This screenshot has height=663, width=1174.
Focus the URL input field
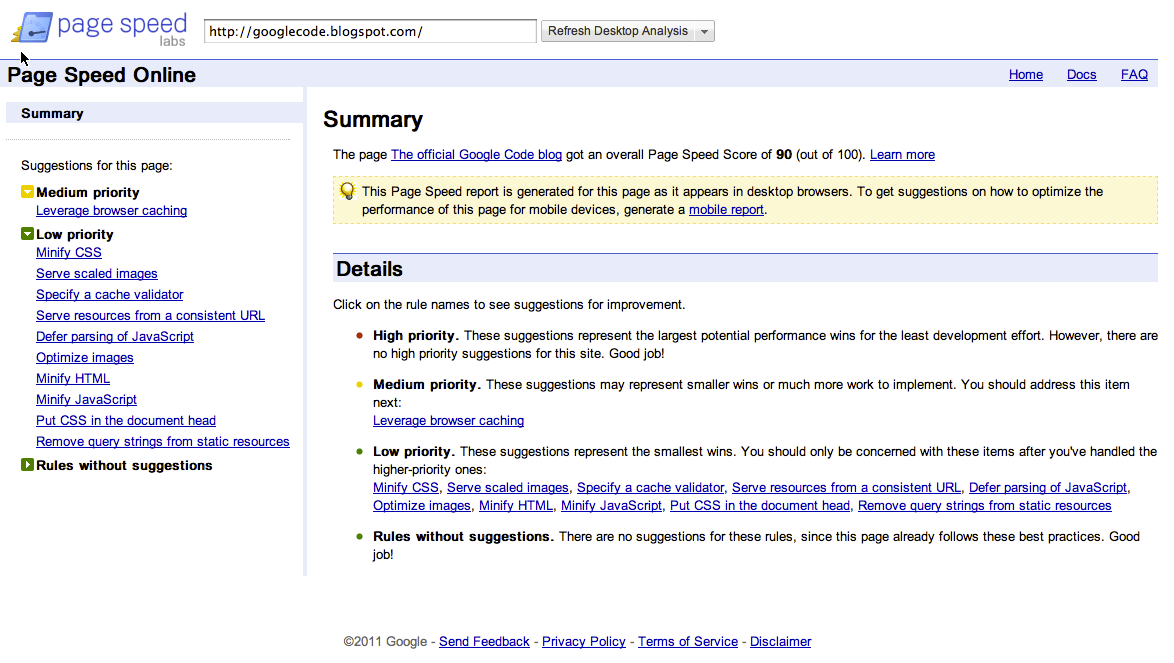tap(370, 31)
